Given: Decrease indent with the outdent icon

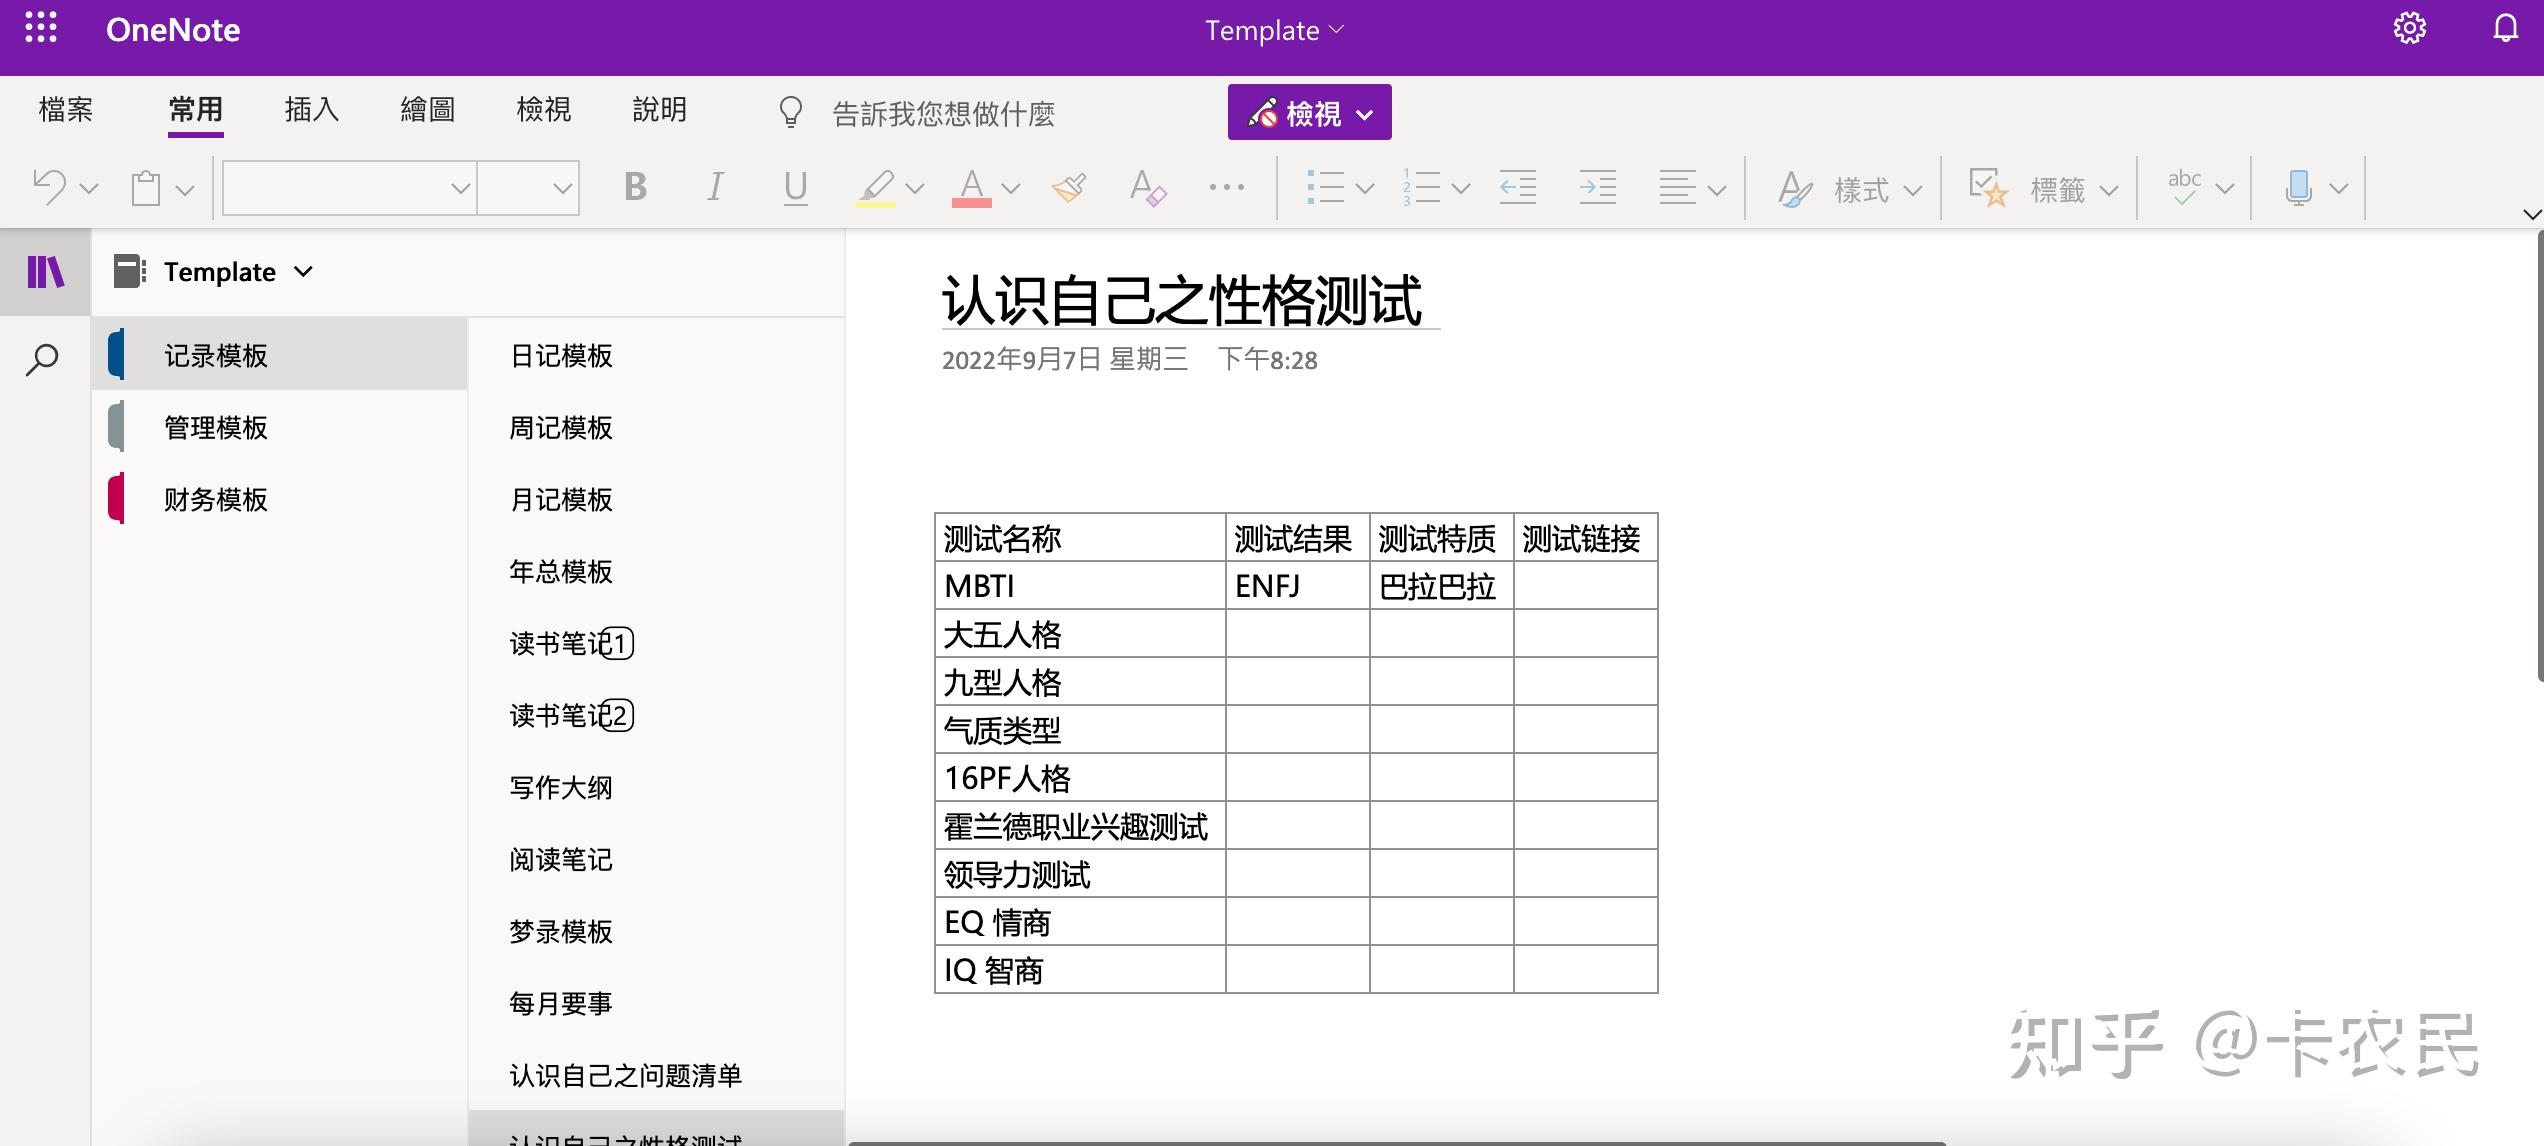Looking at the screenshot, I should (1517, 187).
